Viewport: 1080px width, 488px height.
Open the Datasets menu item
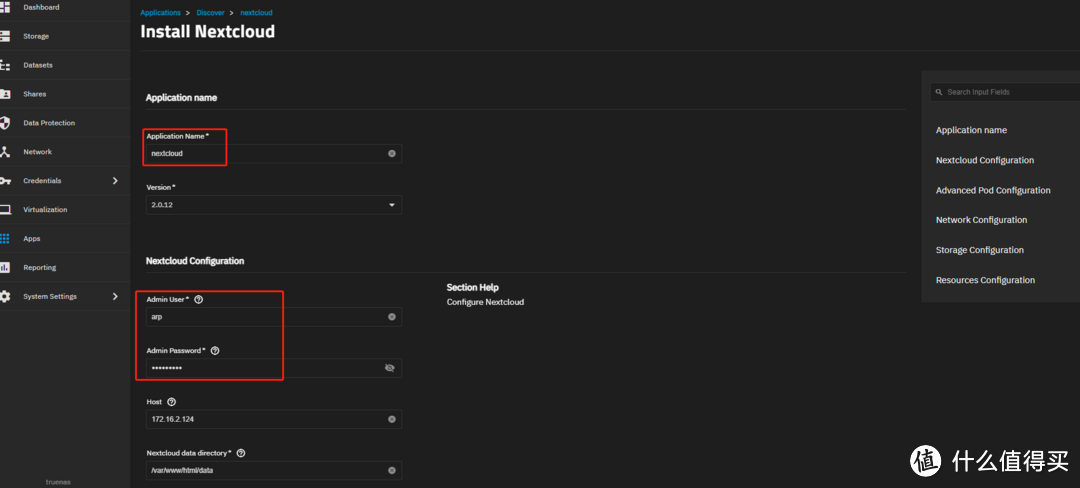(38, 65)
